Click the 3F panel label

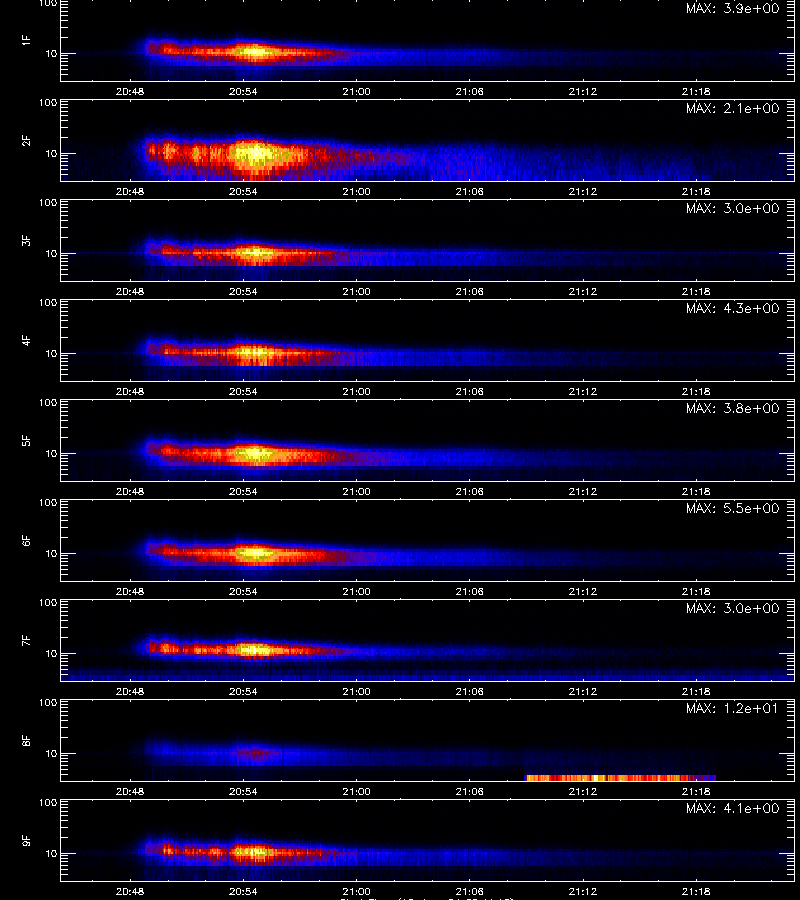coord(26,240)
